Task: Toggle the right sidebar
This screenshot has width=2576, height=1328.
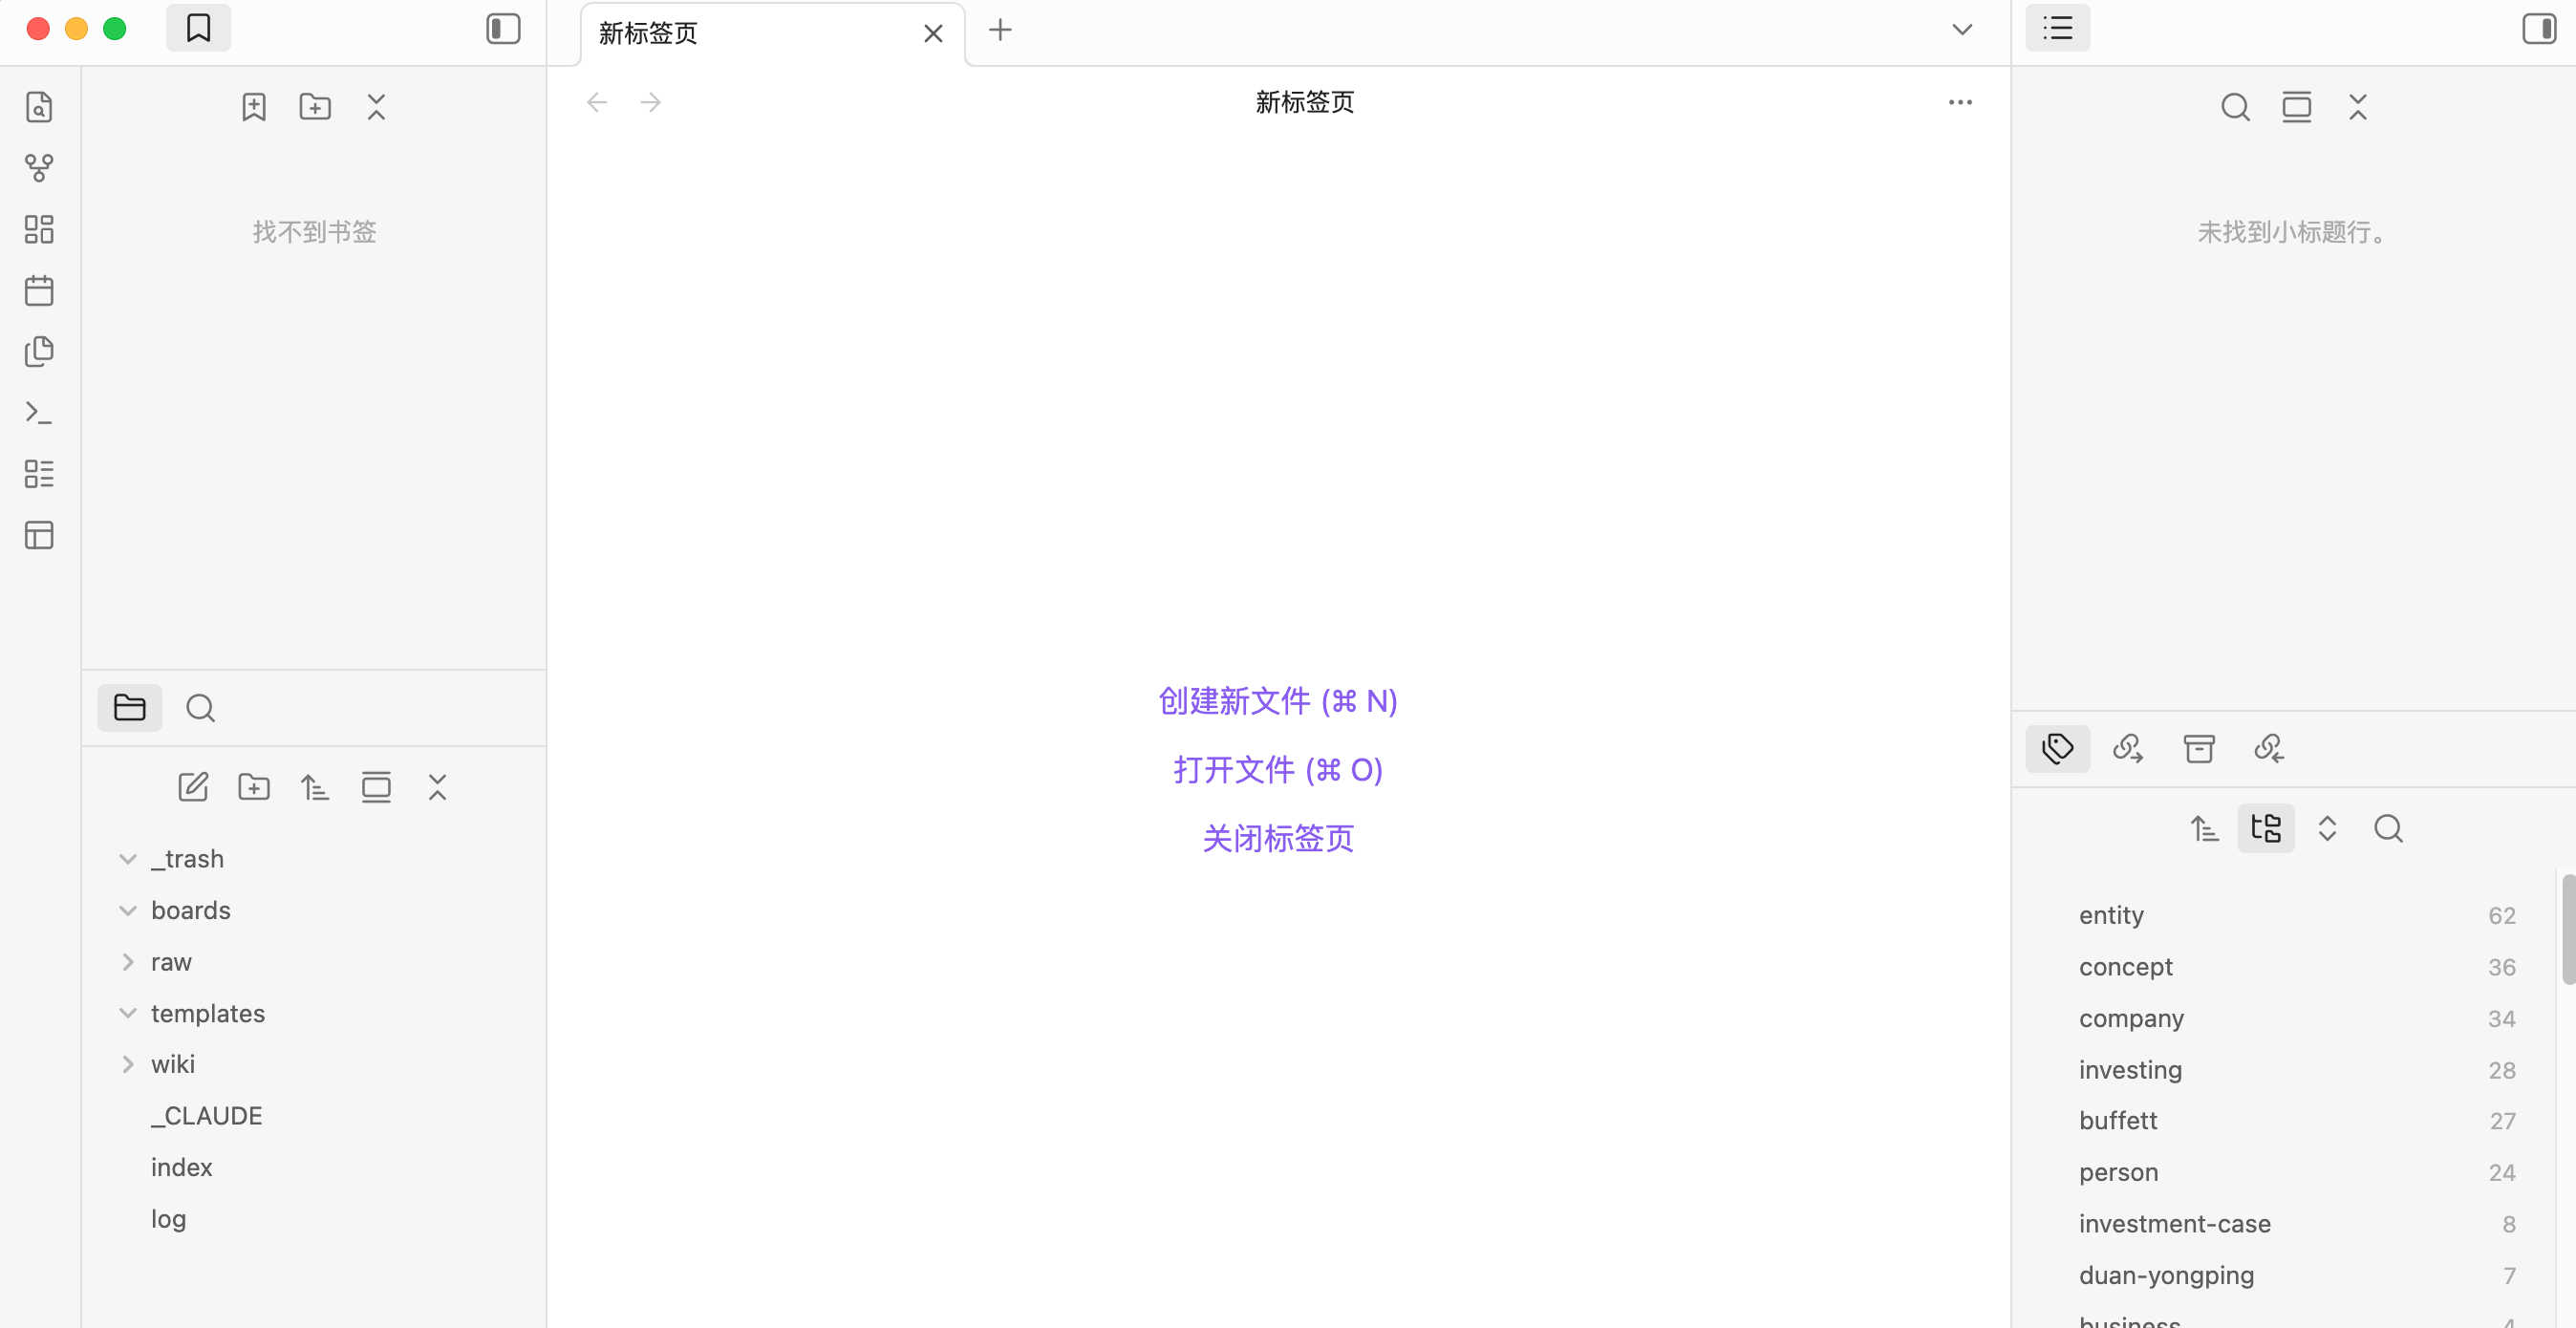Action: coord(2539,29)
